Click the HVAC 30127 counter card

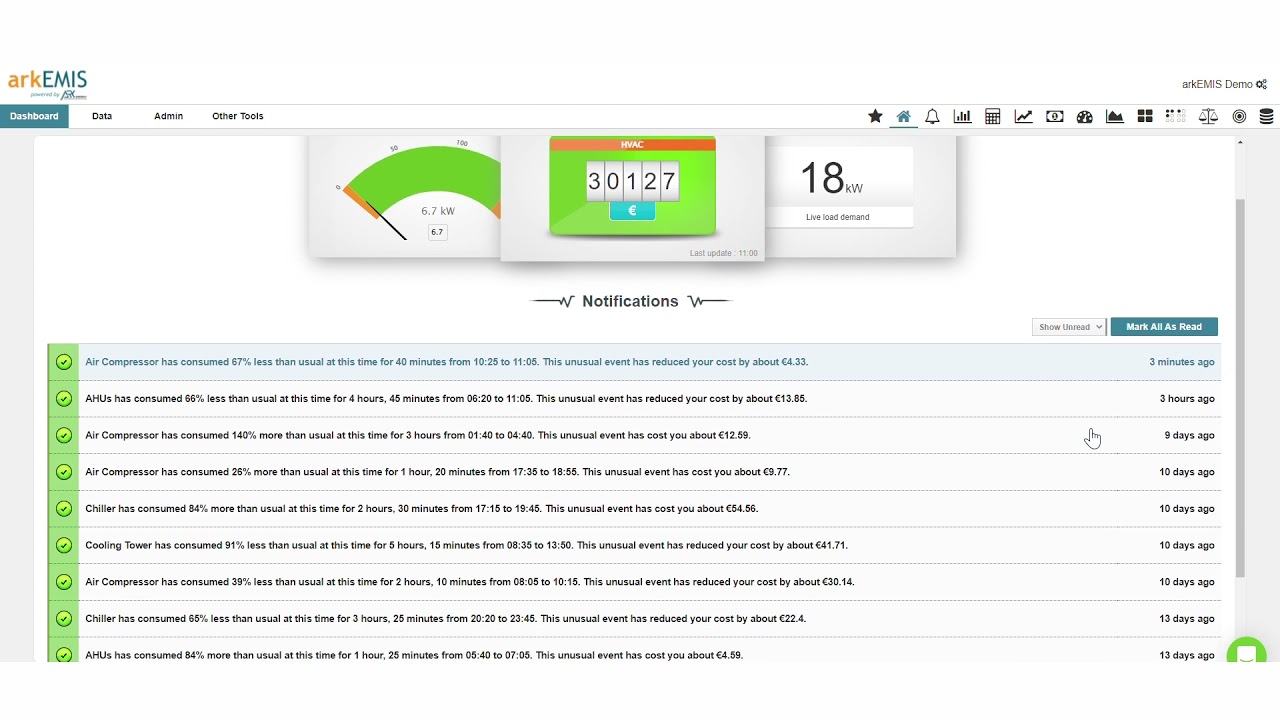632,187
